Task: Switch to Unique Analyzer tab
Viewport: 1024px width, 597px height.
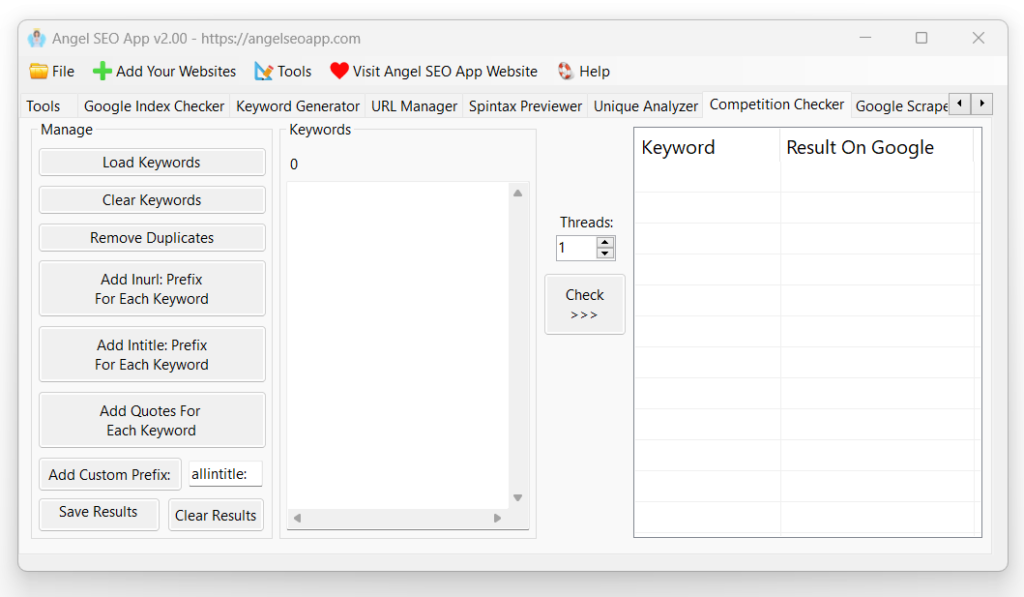Action: point(646,106)
